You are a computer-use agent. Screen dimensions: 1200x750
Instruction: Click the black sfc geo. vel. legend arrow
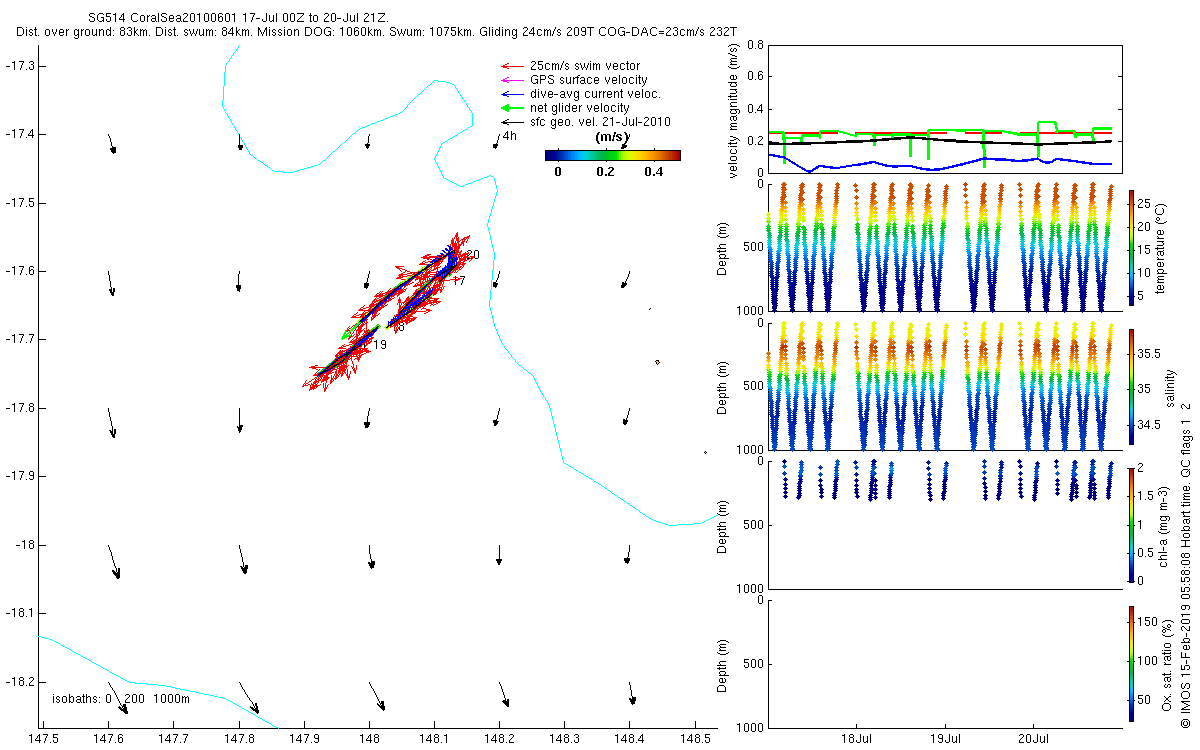(511, 122)
